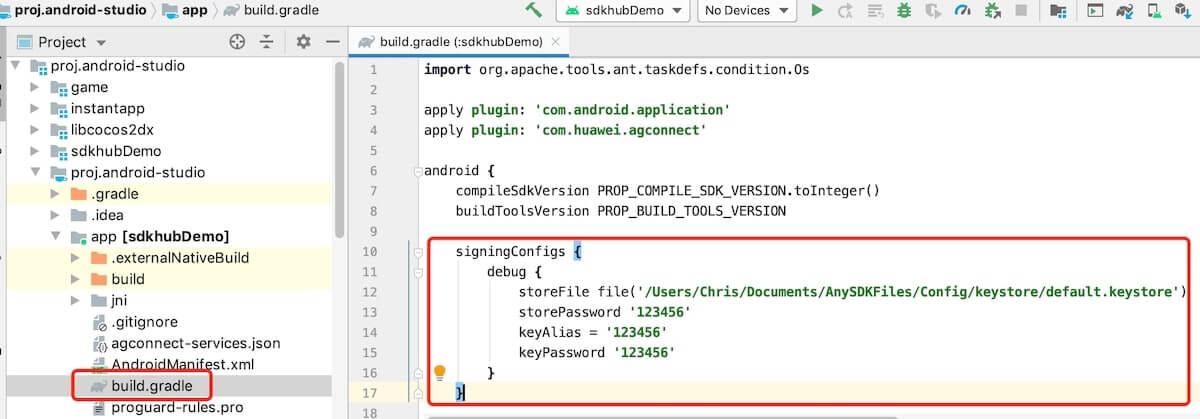
Task: Click the locate-in-project crosshair icon
Action: pos(237,42)
